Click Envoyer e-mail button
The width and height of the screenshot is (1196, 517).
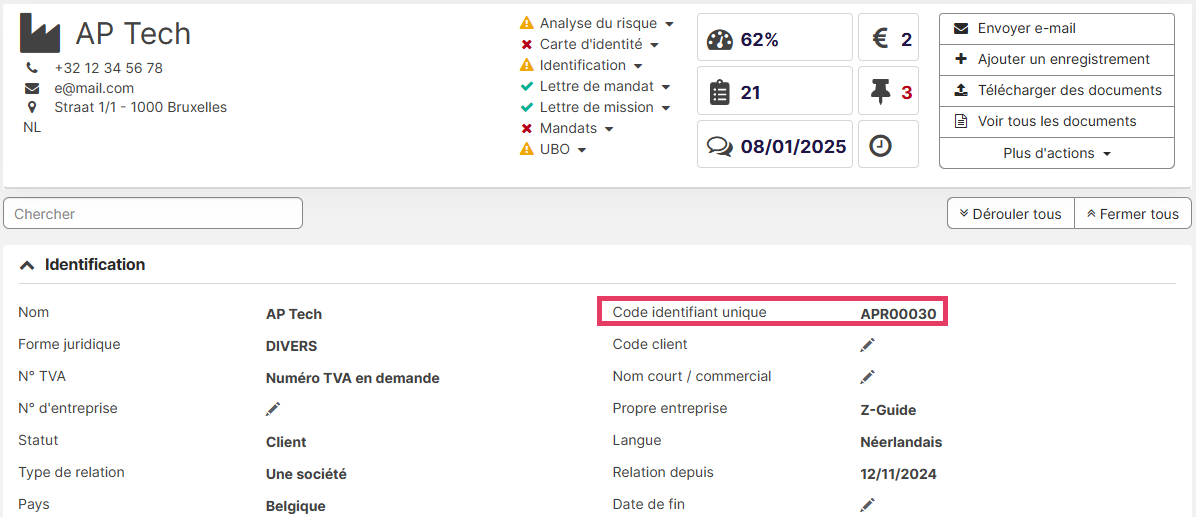(x=1057, y=29)
